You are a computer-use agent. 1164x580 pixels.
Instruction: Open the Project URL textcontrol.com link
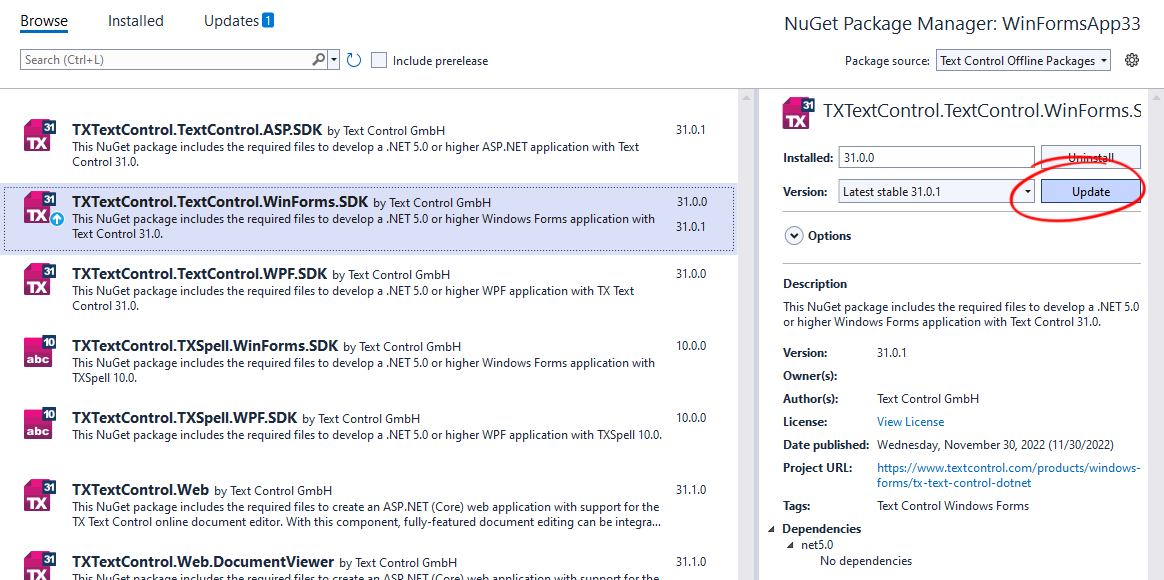1008,475
